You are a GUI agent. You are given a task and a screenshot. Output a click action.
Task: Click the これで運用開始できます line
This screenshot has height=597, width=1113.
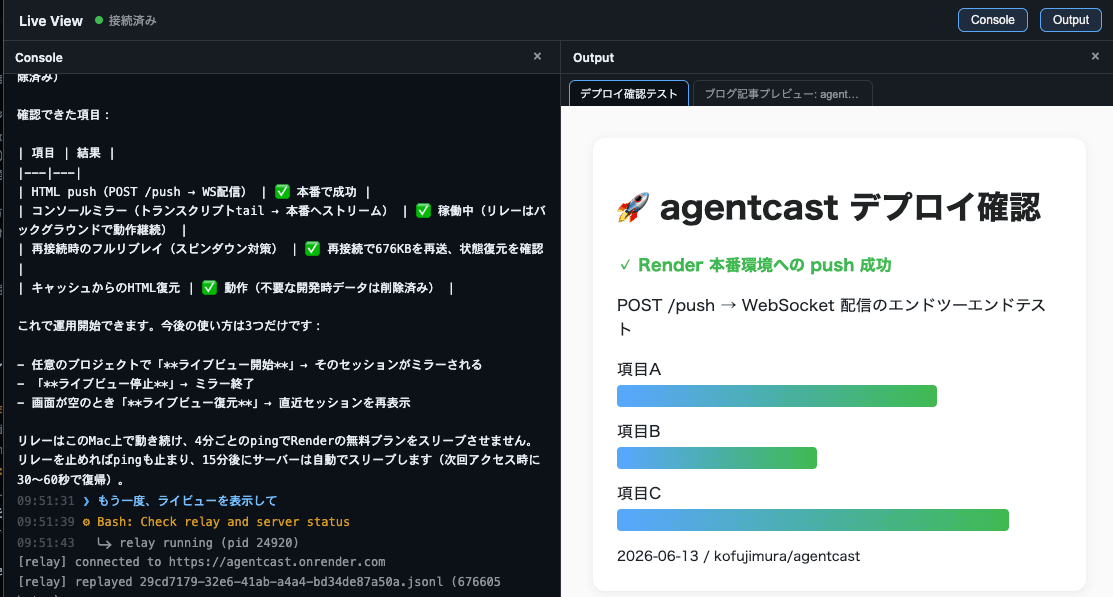[x=170, y=326]
